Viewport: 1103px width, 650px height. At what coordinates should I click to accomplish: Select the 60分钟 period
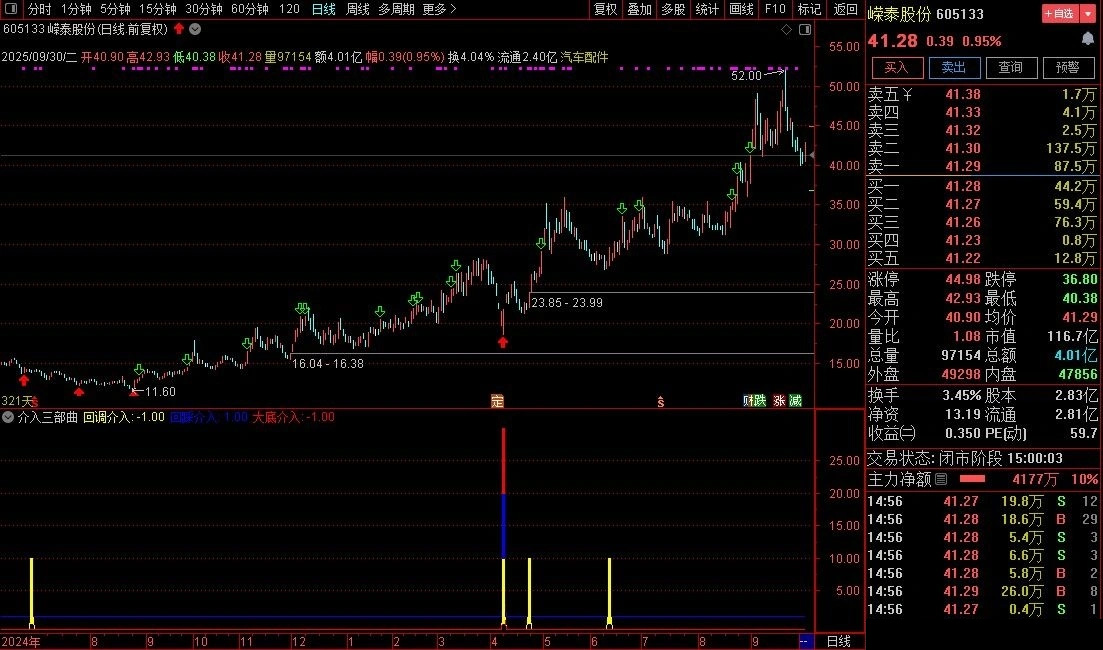click(x=250, y=9)
